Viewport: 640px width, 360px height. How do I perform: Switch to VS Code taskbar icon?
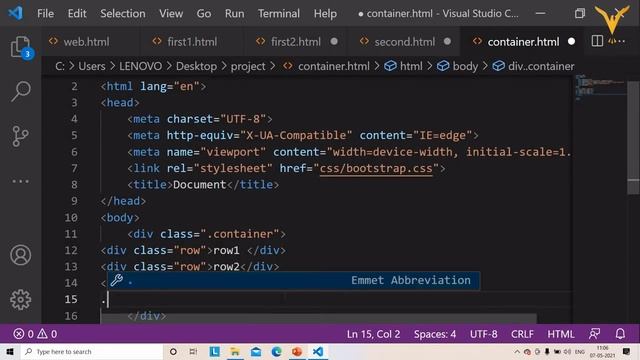[318, 351]
